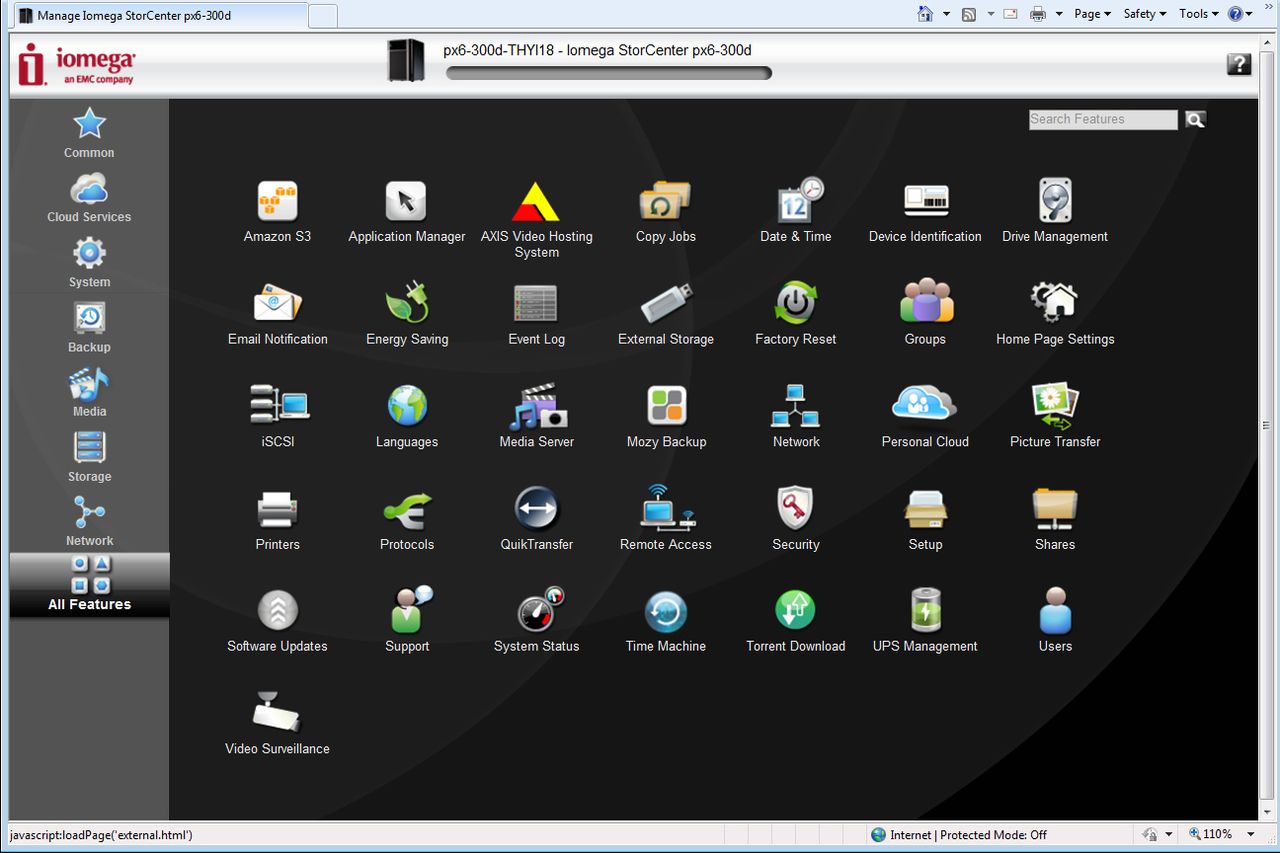The width and height of the screenshot is (1280, 853).
Task: Open the browser Page menu
Action: point(1092,14)
